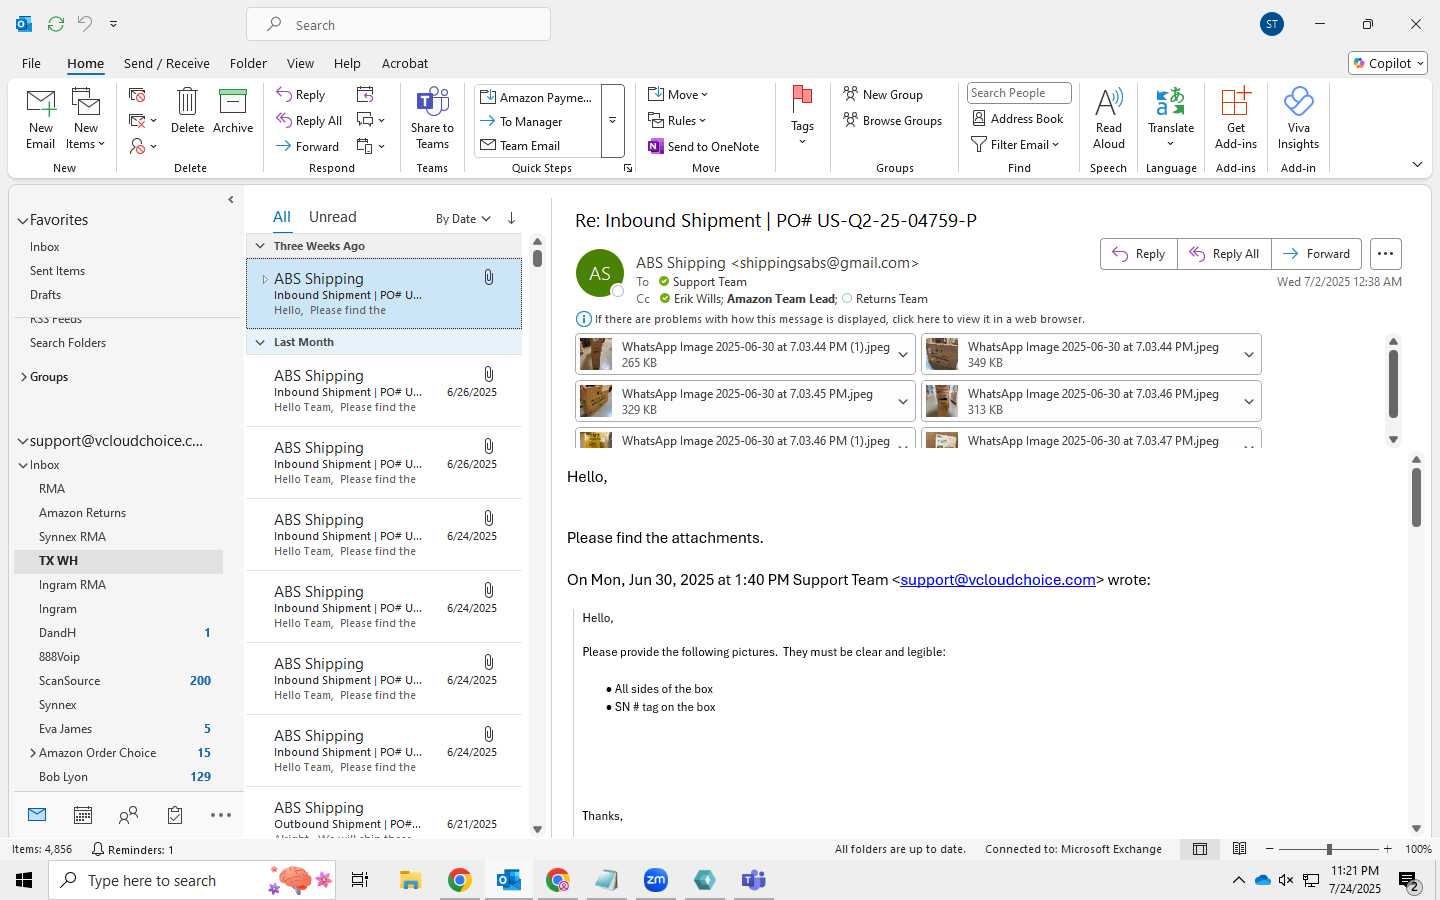Open dropdown for 7.03.45 PM.jpeg attachment
This screenshot has width=1440, height=900.
902,401
